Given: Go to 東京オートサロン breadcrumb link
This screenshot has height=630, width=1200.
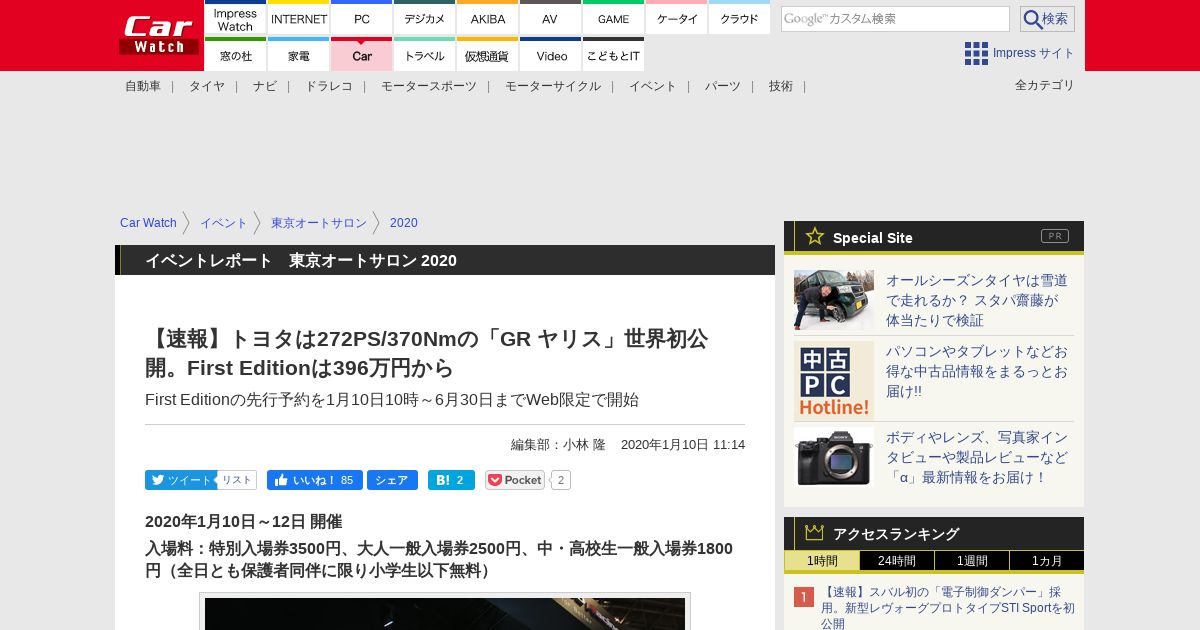Looking at the screenshot, I should 319,223.
